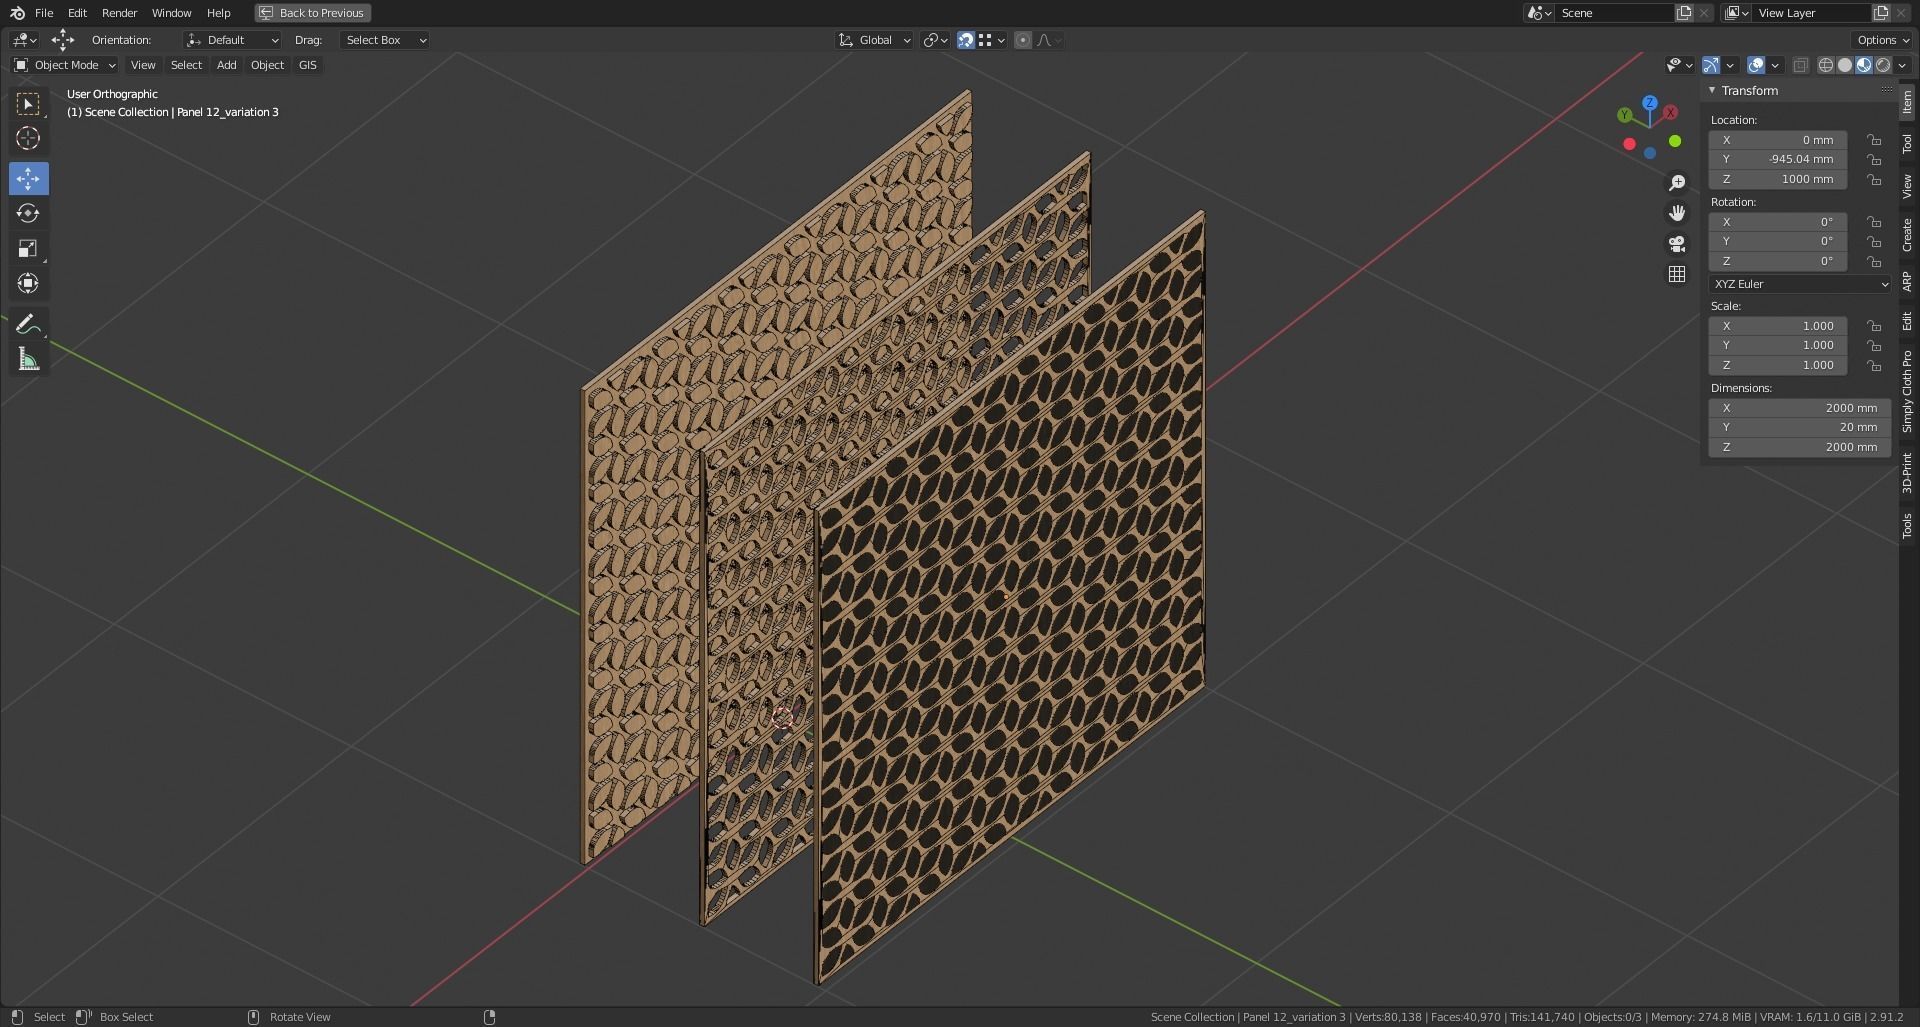Switch to ARP sidebar tab

pos(1907,281)
